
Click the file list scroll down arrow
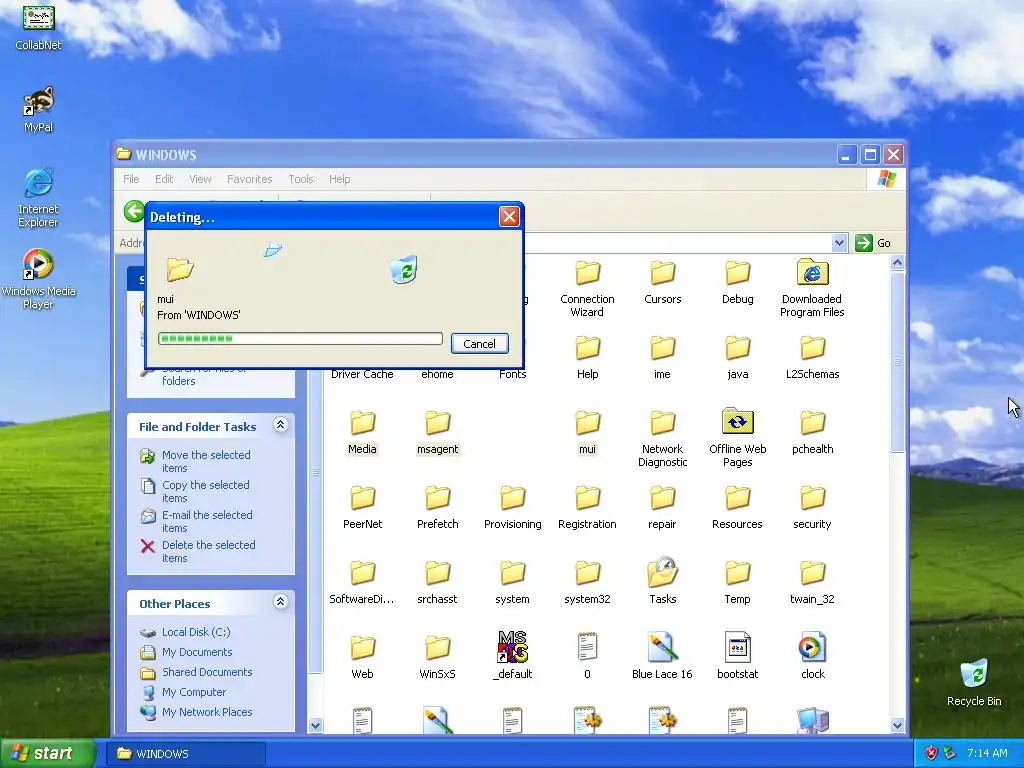click(897, 725)
